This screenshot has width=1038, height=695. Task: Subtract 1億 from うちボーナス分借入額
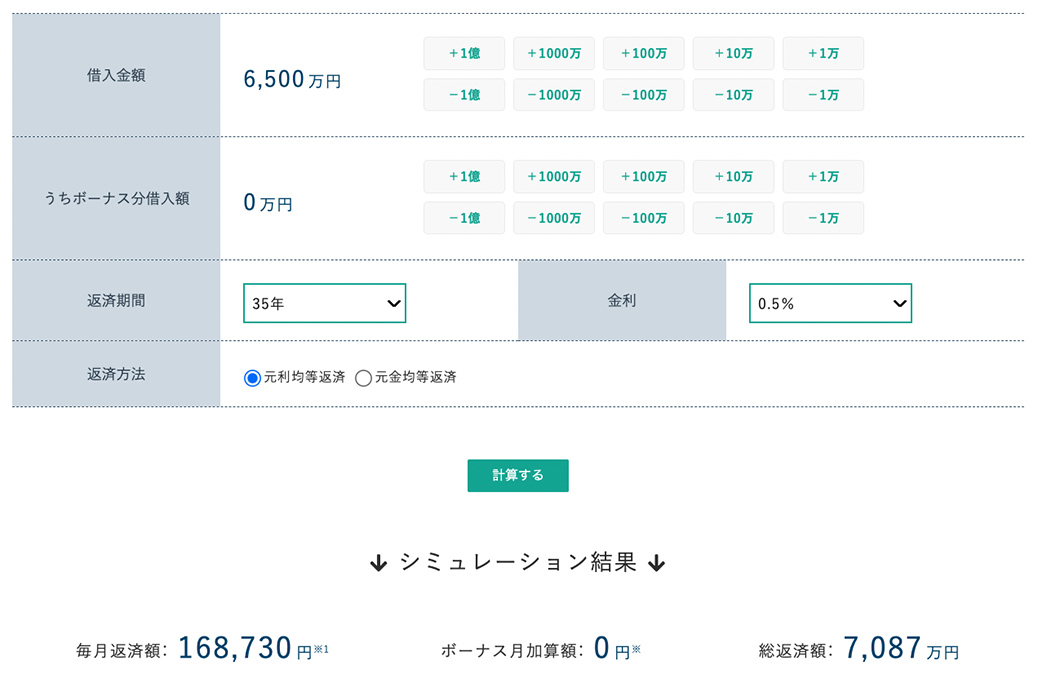coord(464,218)
